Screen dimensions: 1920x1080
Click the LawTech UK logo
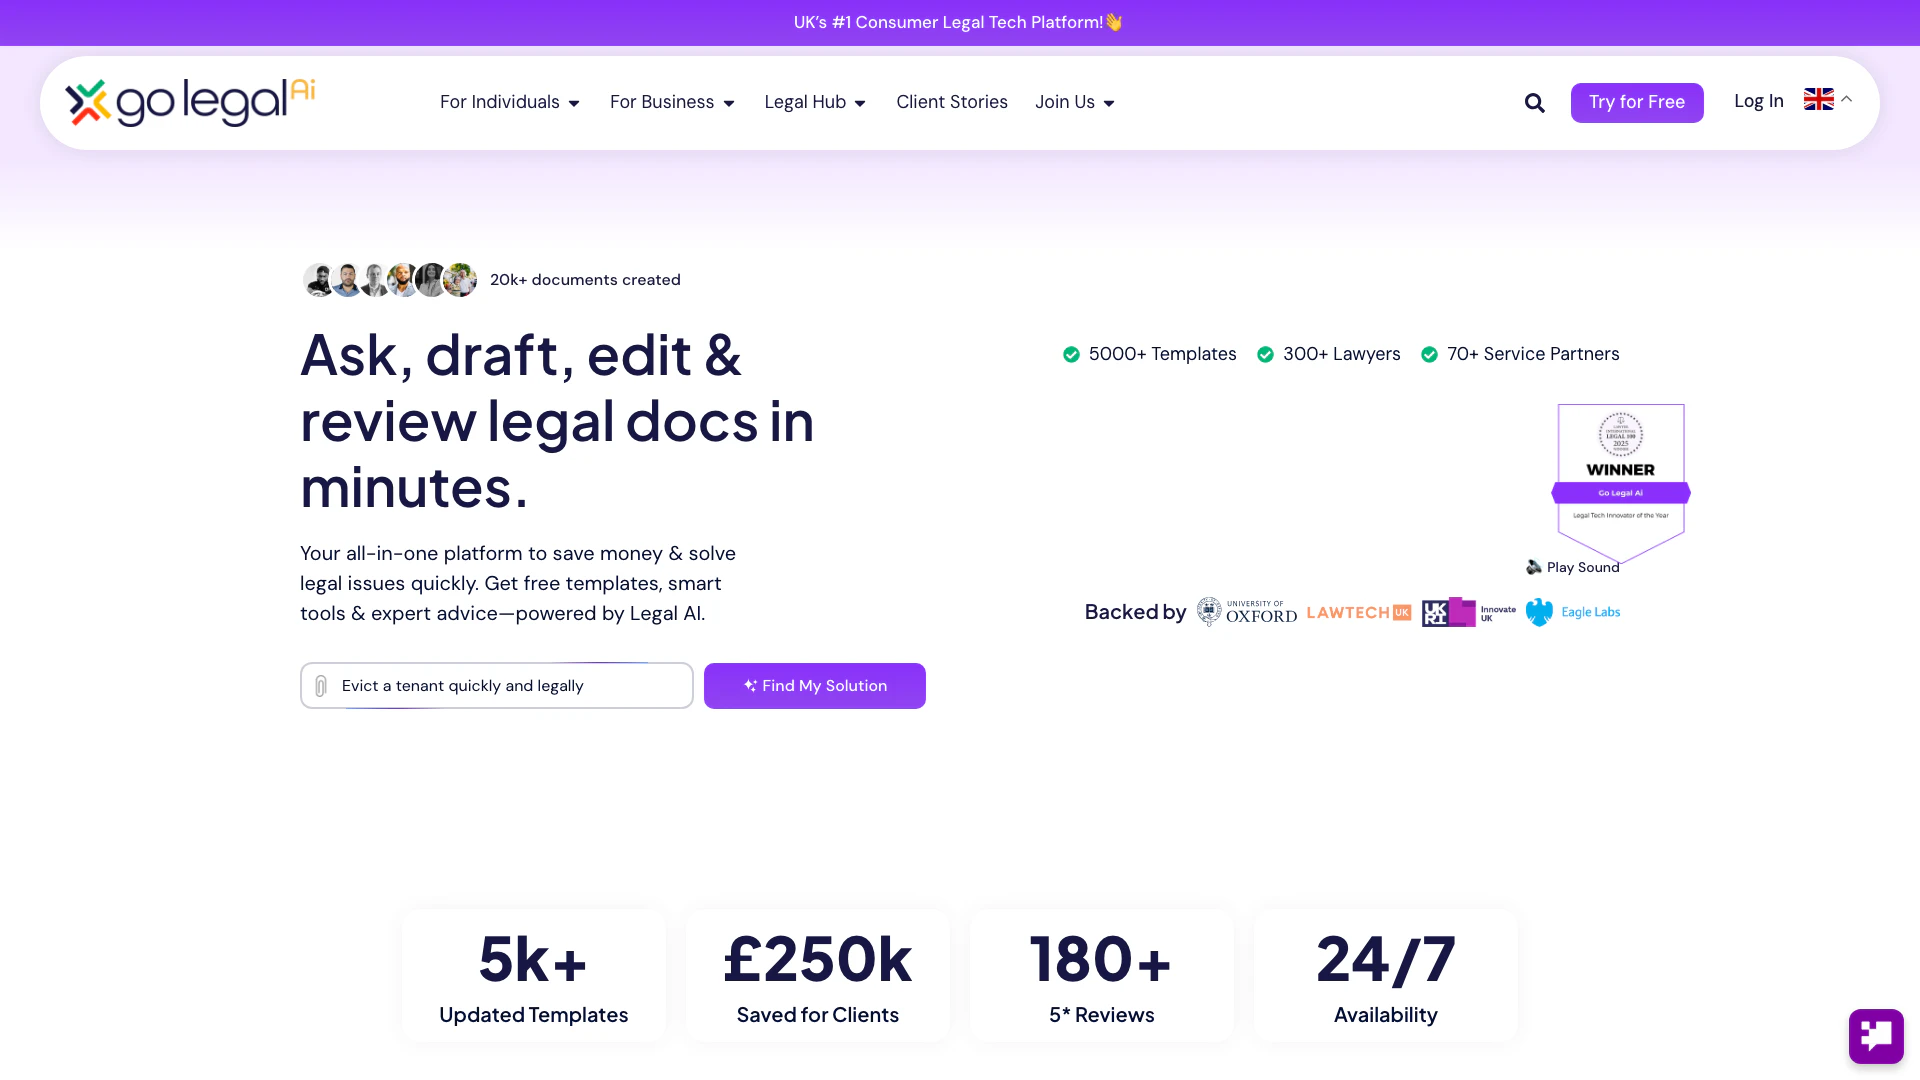[1358, 611]
